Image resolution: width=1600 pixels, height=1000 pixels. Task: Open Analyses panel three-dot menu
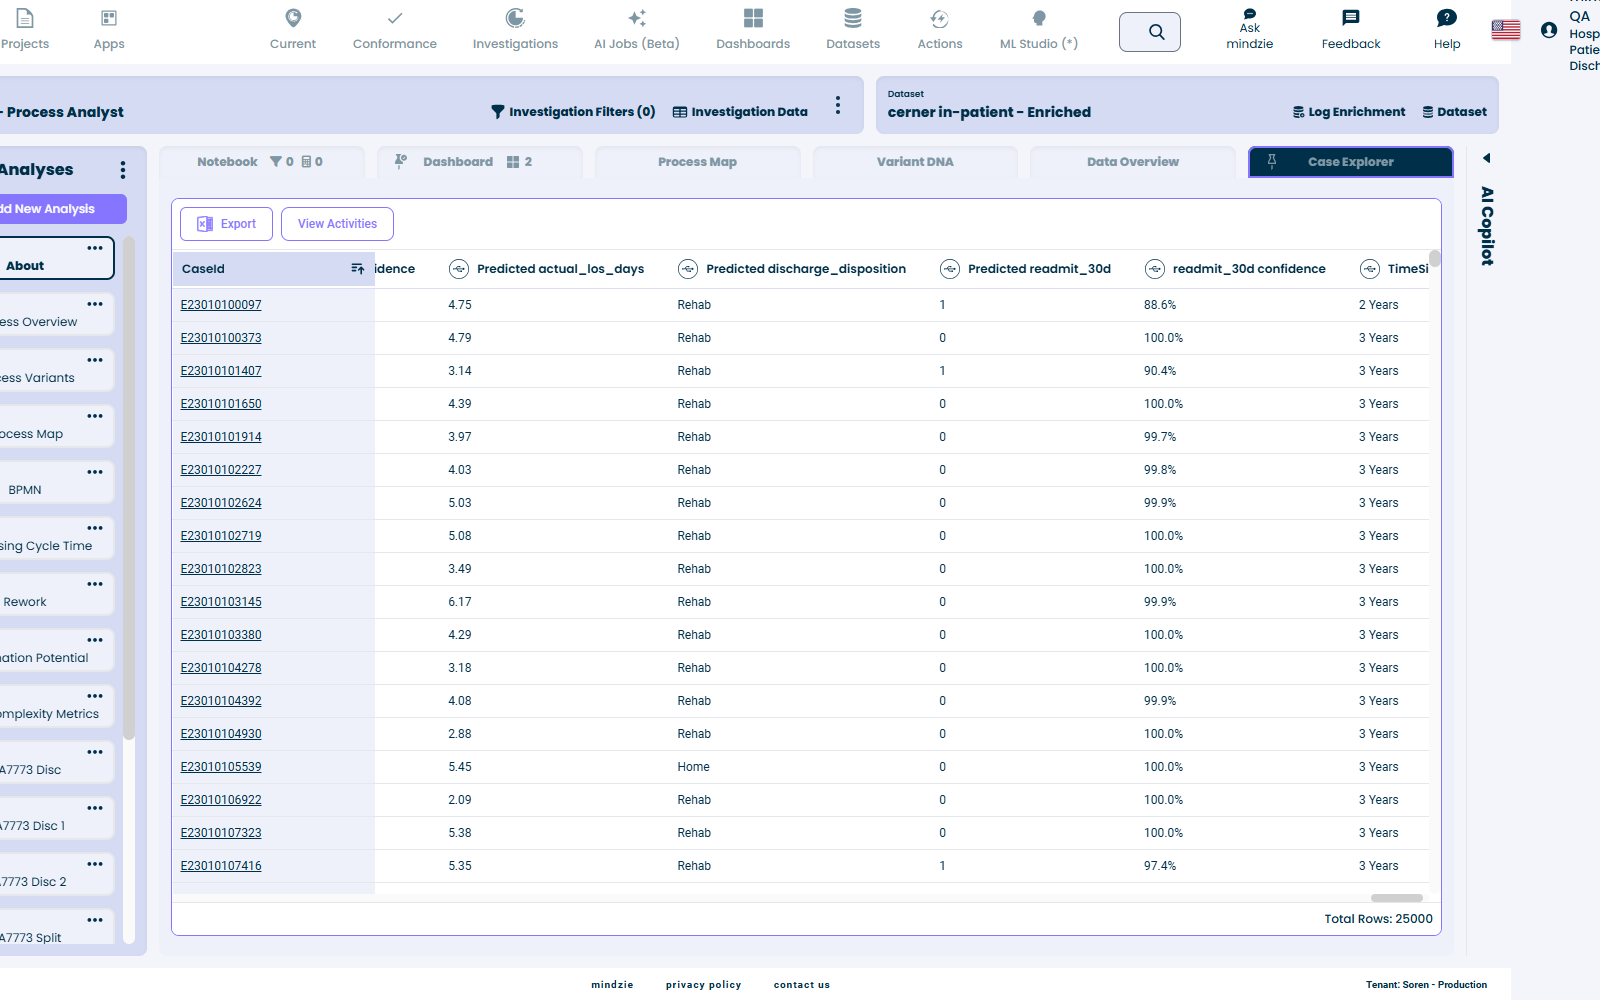[123, 170]
